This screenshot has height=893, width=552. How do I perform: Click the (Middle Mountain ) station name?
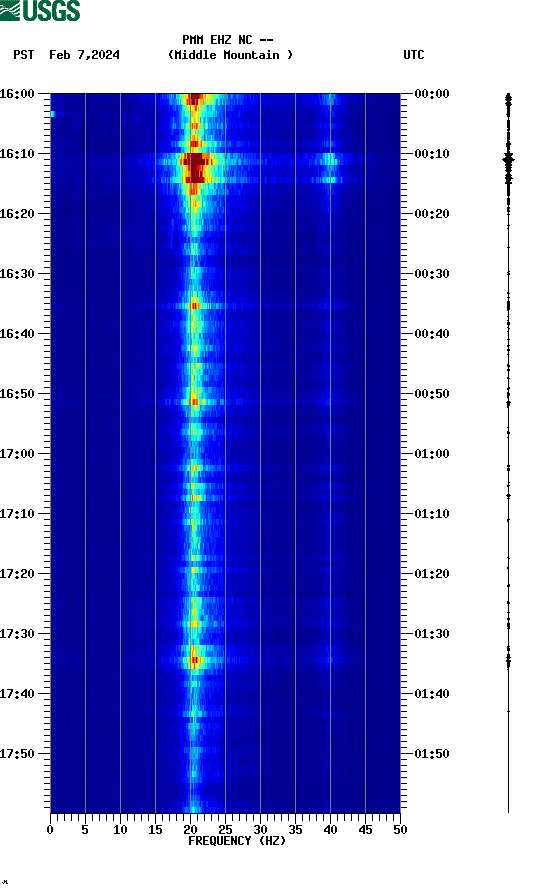(x=230, y=55)
